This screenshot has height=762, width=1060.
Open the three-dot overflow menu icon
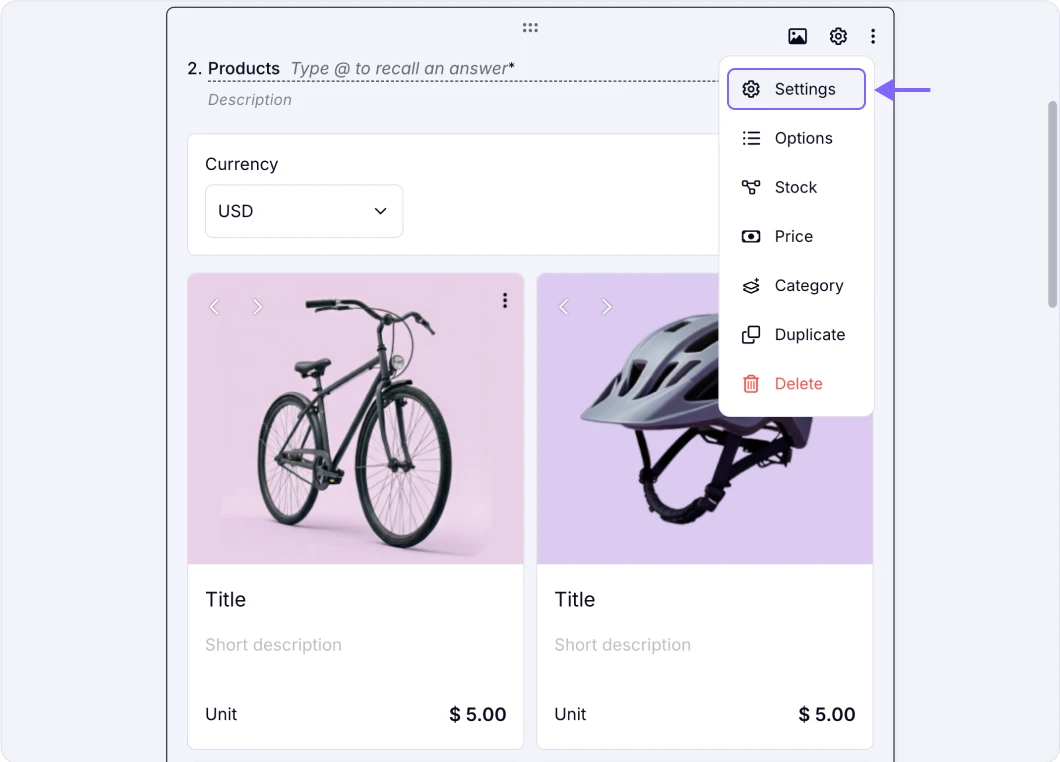pyautogui.click(x=873, y=36)
